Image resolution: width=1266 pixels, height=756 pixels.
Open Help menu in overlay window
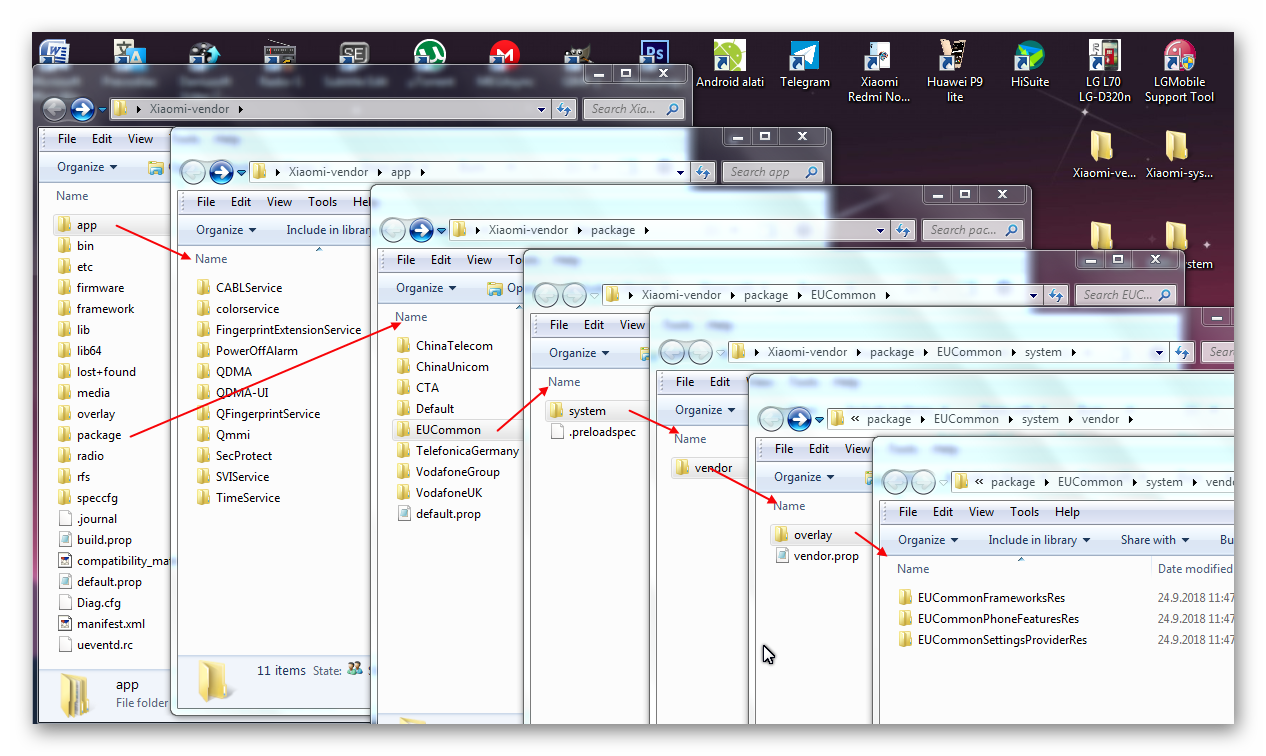coord(1067,512)
